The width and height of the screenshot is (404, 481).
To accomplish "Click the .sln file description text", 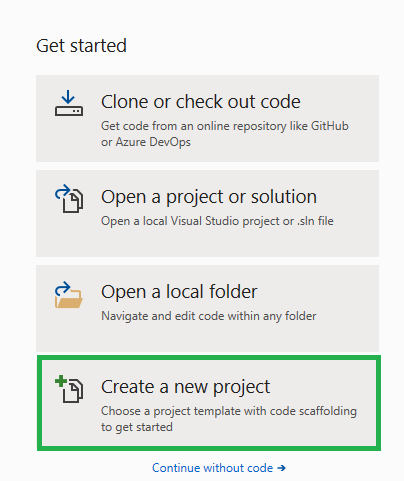I will pos(217,221).
